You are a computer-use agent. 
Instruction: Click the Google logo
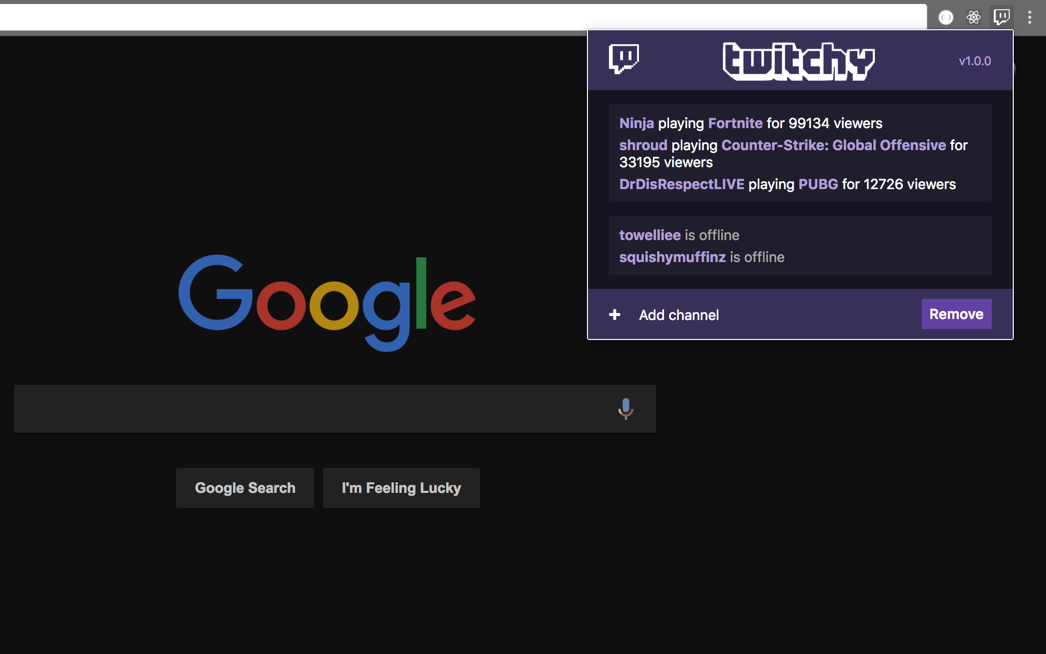click(x=327, y=302)
